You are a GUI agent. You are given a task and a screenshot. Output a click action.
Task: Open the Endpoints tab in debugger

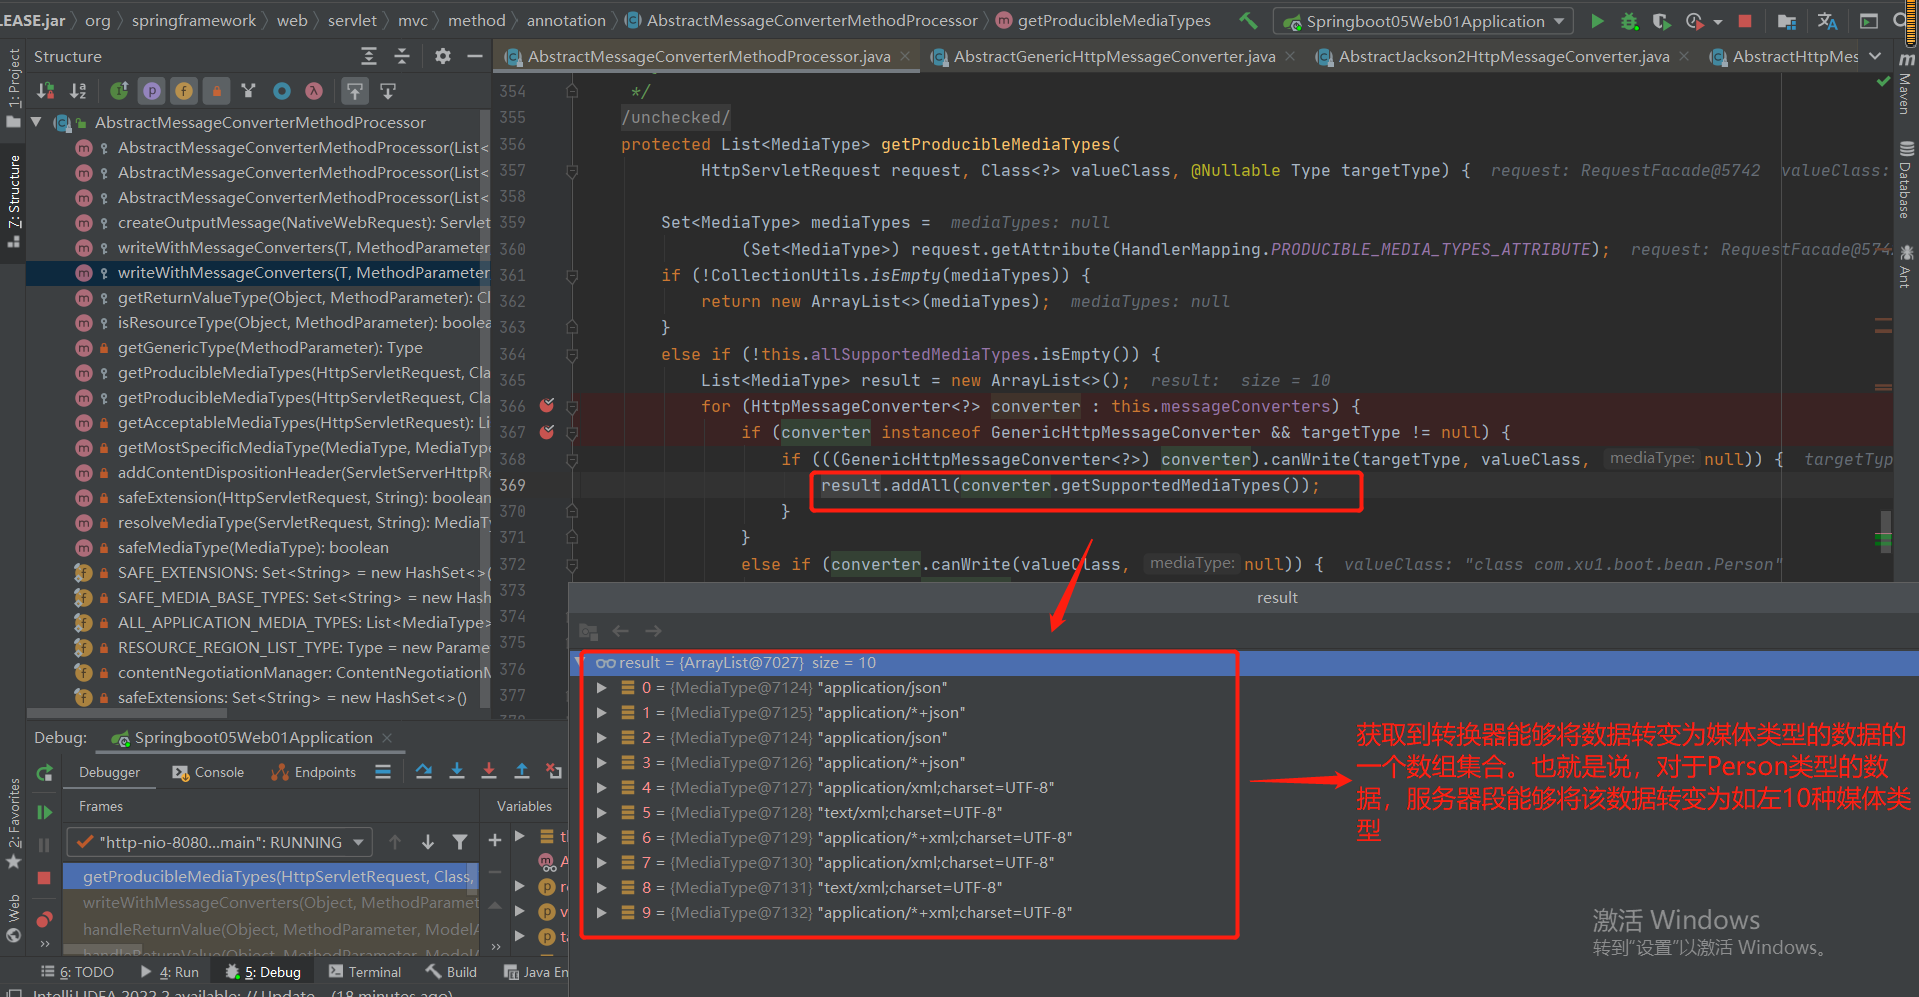[314, 772]
